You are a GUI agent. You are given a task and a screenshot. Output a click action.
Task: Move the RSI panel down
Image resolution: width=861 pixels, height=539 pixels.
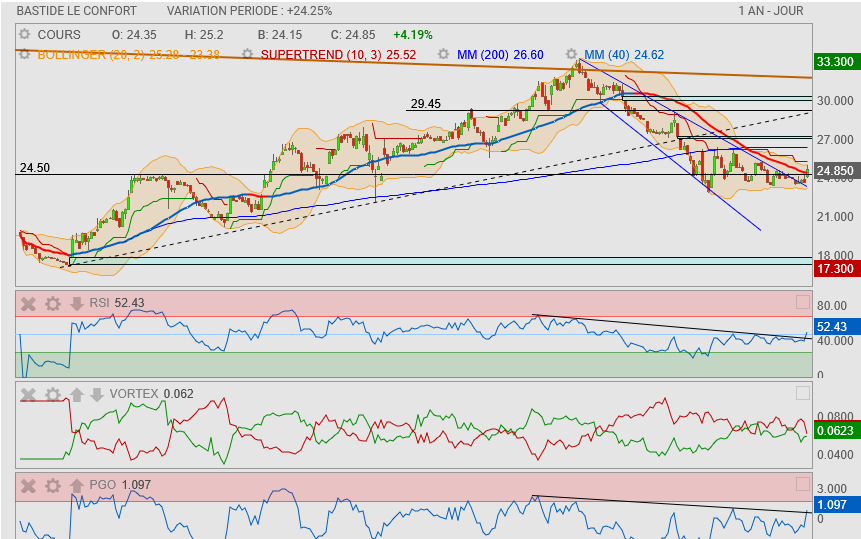(76, 303)
